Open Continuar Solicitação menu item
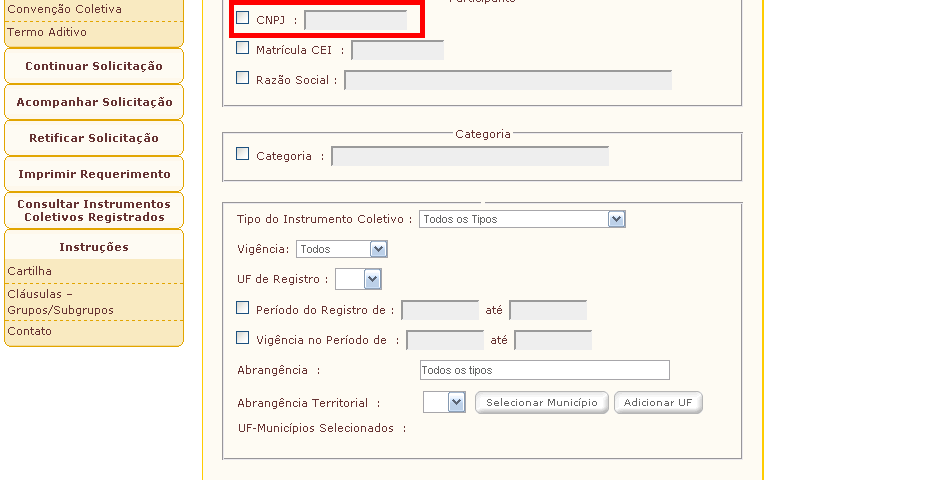The width and height of the screenshot is (925, 480). point(94,66)
